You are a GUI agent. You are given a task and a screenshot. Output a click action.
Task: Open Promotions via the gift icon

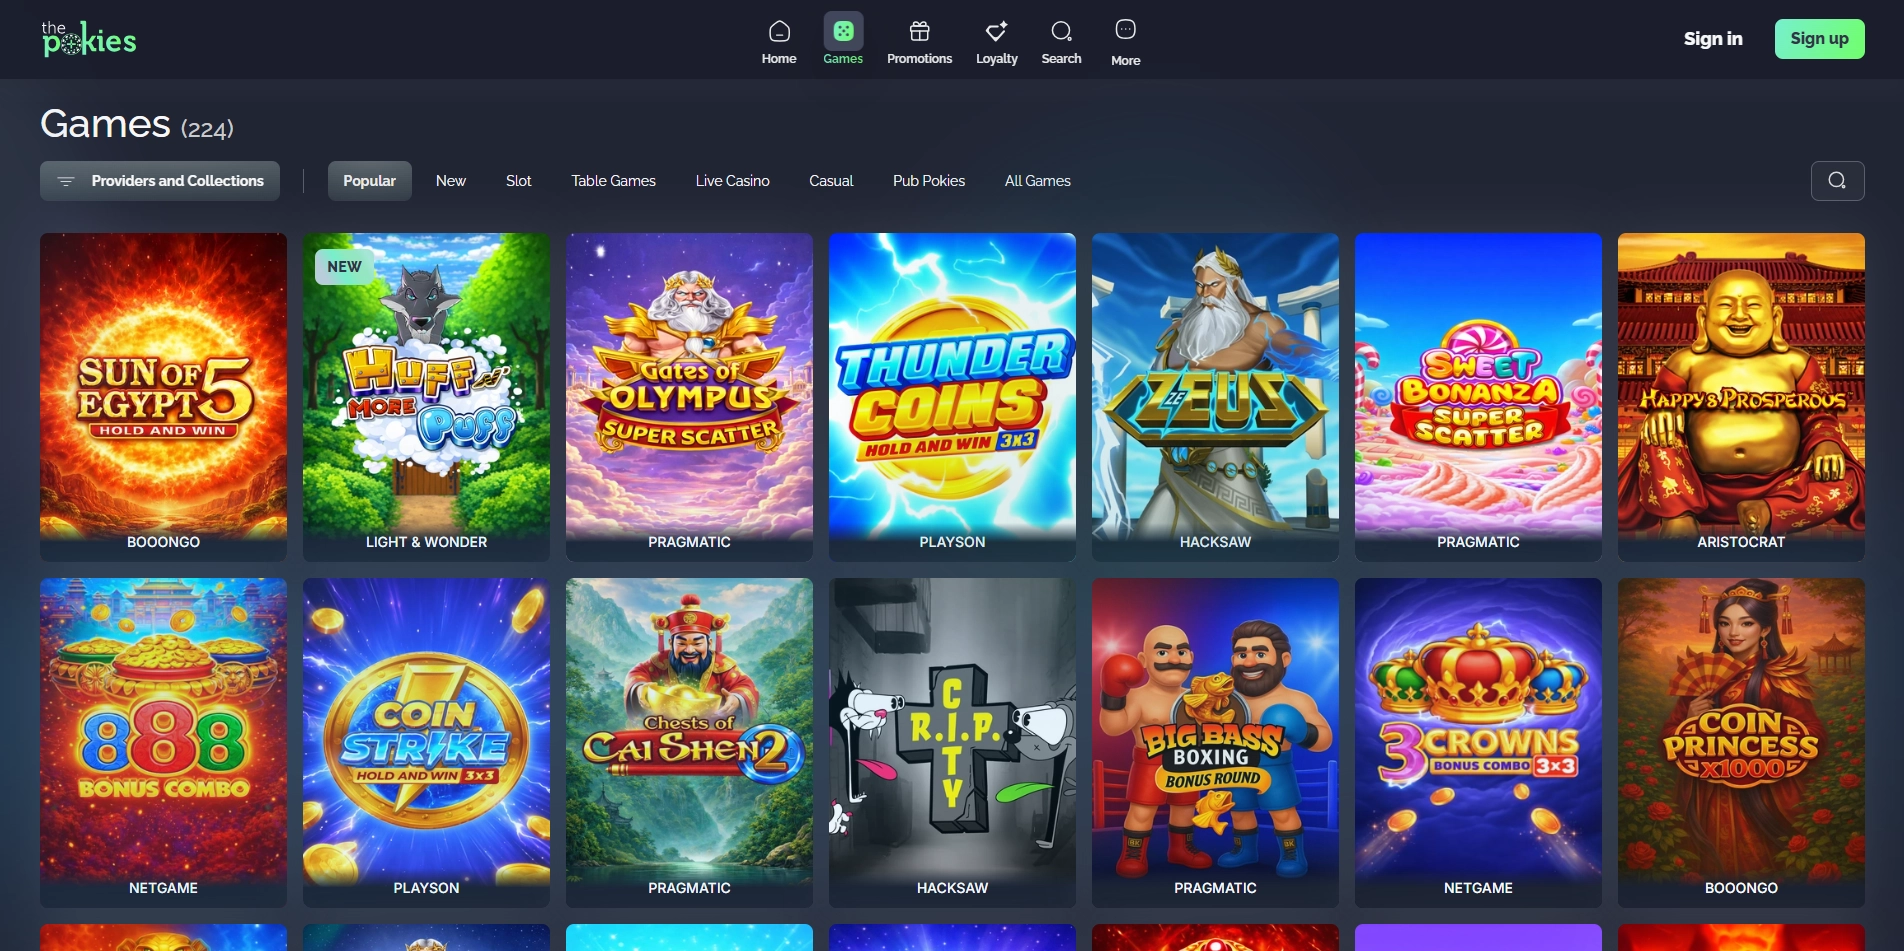coord(919,30)
